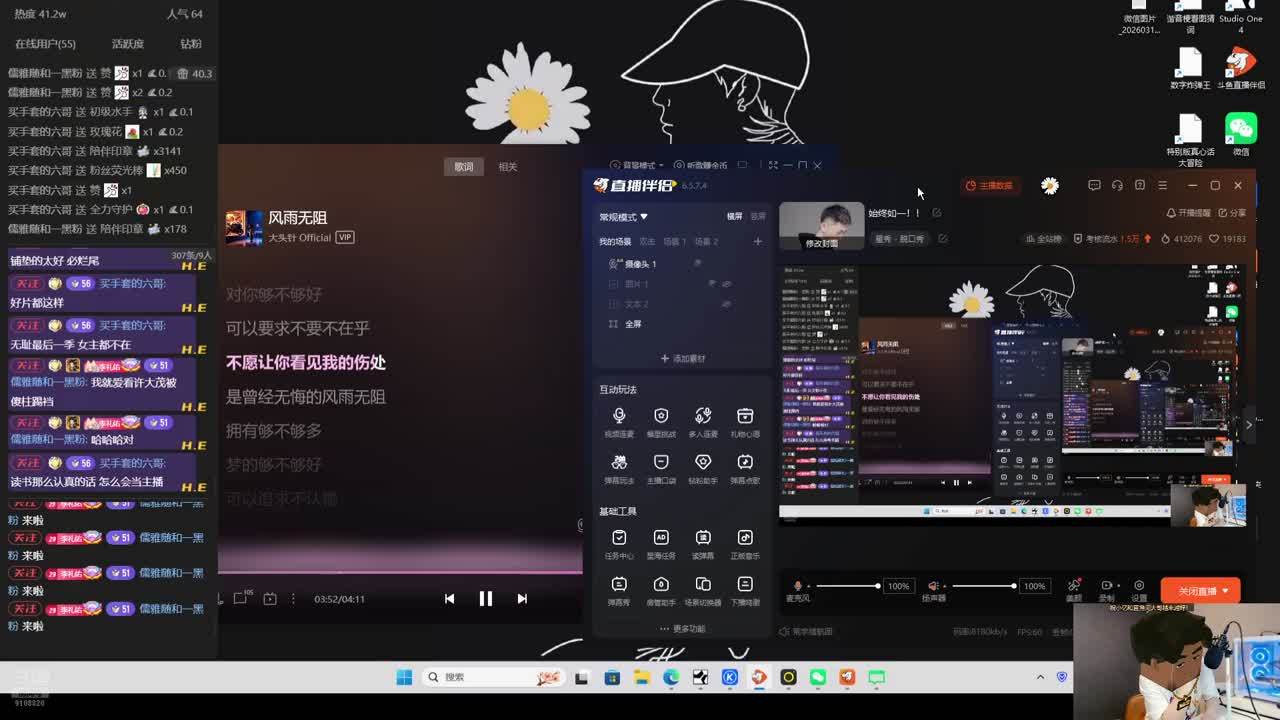1280x720 pixels.
Task: Open the 关闭直播 button dropdown arrow
Action: tap(1226, 591)
